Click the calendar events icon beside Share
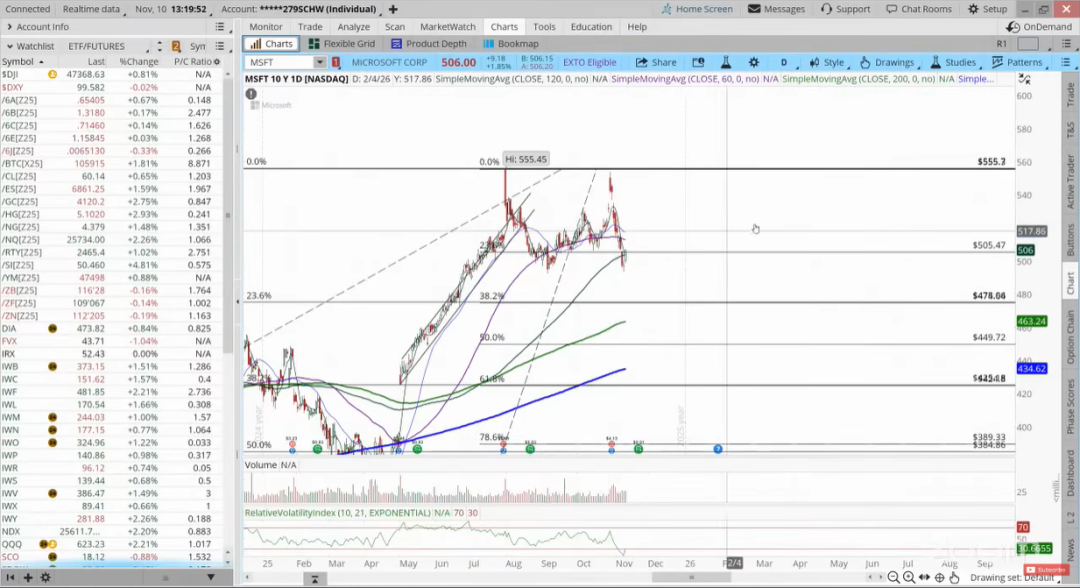Screen dimensions: 1080x588 [698, 62]
